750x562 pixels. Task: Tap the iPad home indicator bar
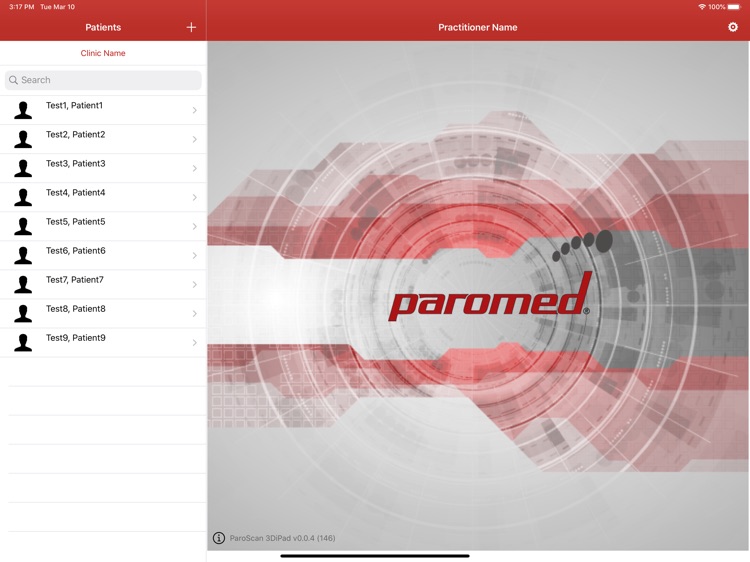click(375, 556)
